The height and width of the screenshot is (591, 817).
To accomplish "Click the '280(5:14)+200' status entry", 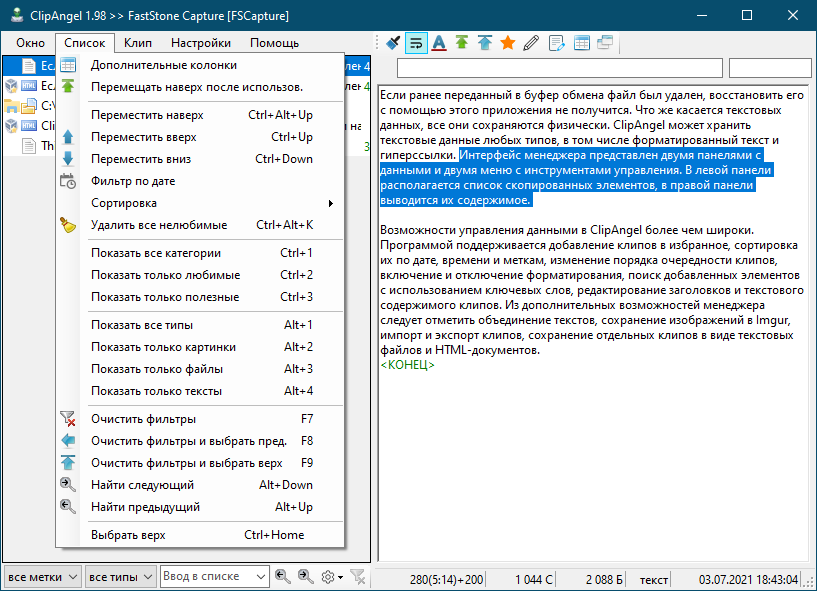I will click(447, 580).
